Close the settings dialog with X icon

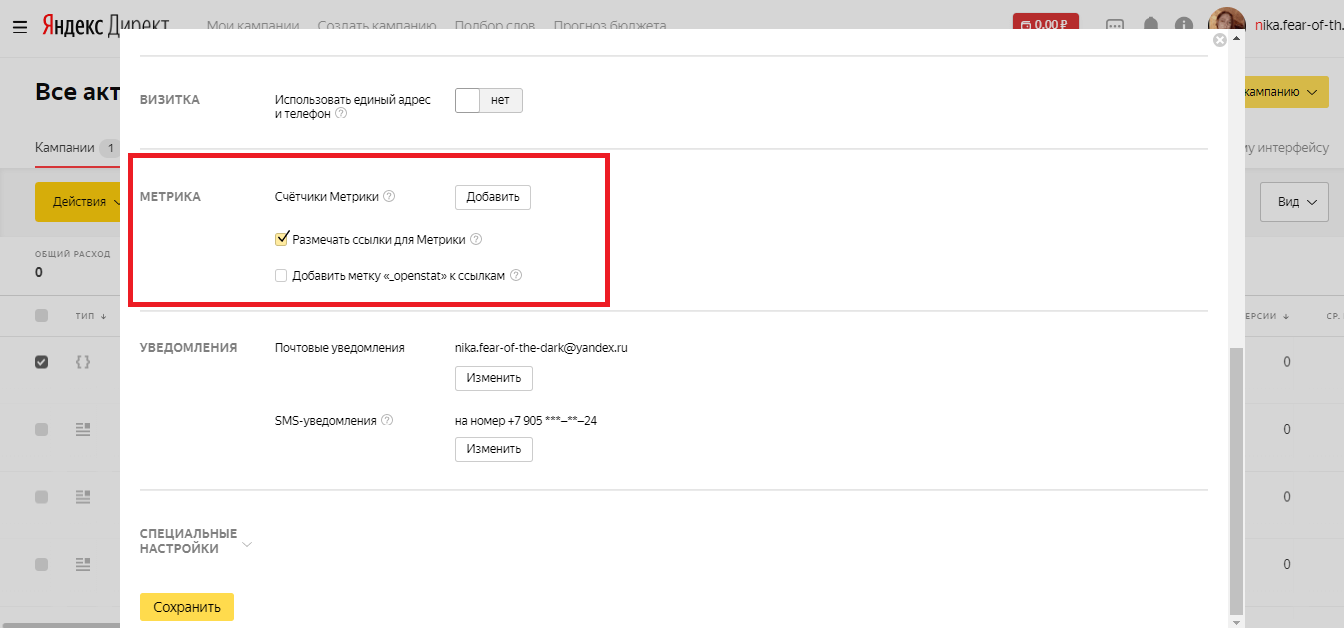pos(1219,40)
